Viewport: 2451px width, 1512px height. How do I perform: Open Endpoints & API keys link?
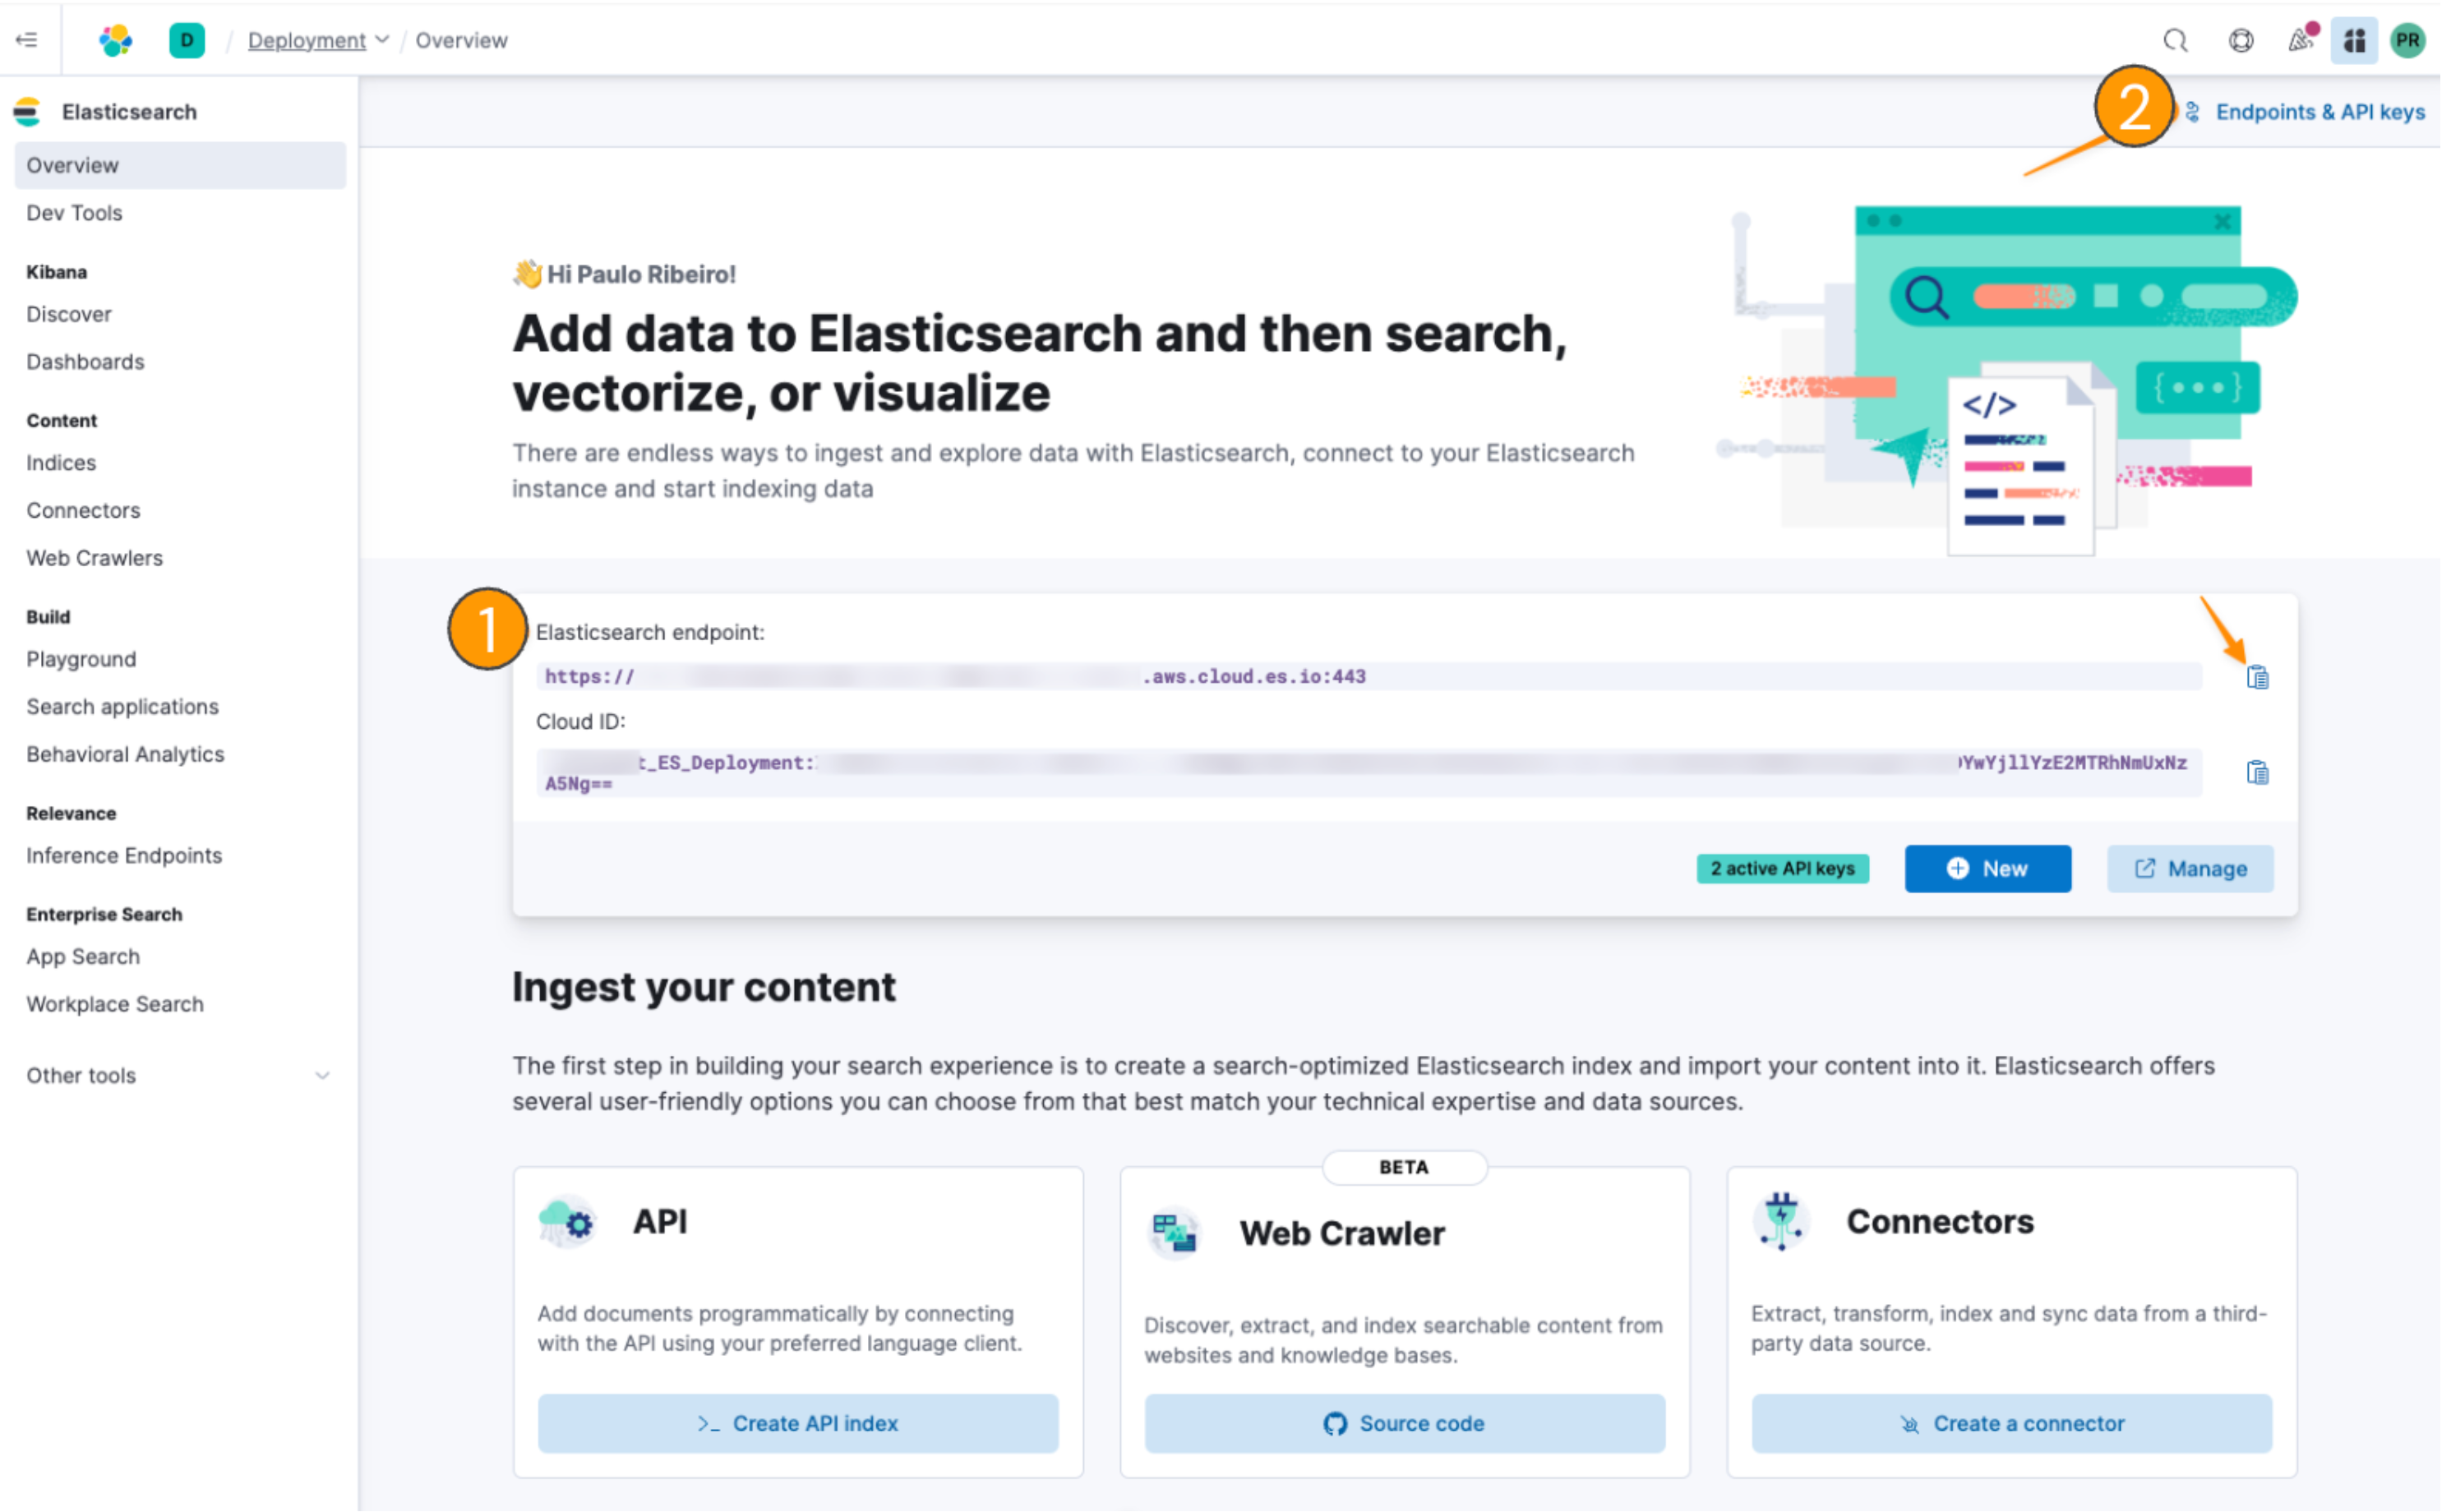(x=2319, y=111)
